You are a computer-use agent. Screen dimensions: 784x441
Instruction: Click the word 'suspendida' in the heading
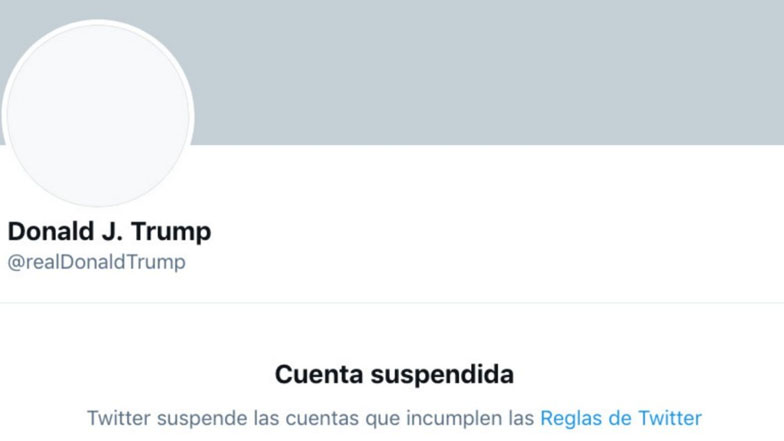coord(442,374)
